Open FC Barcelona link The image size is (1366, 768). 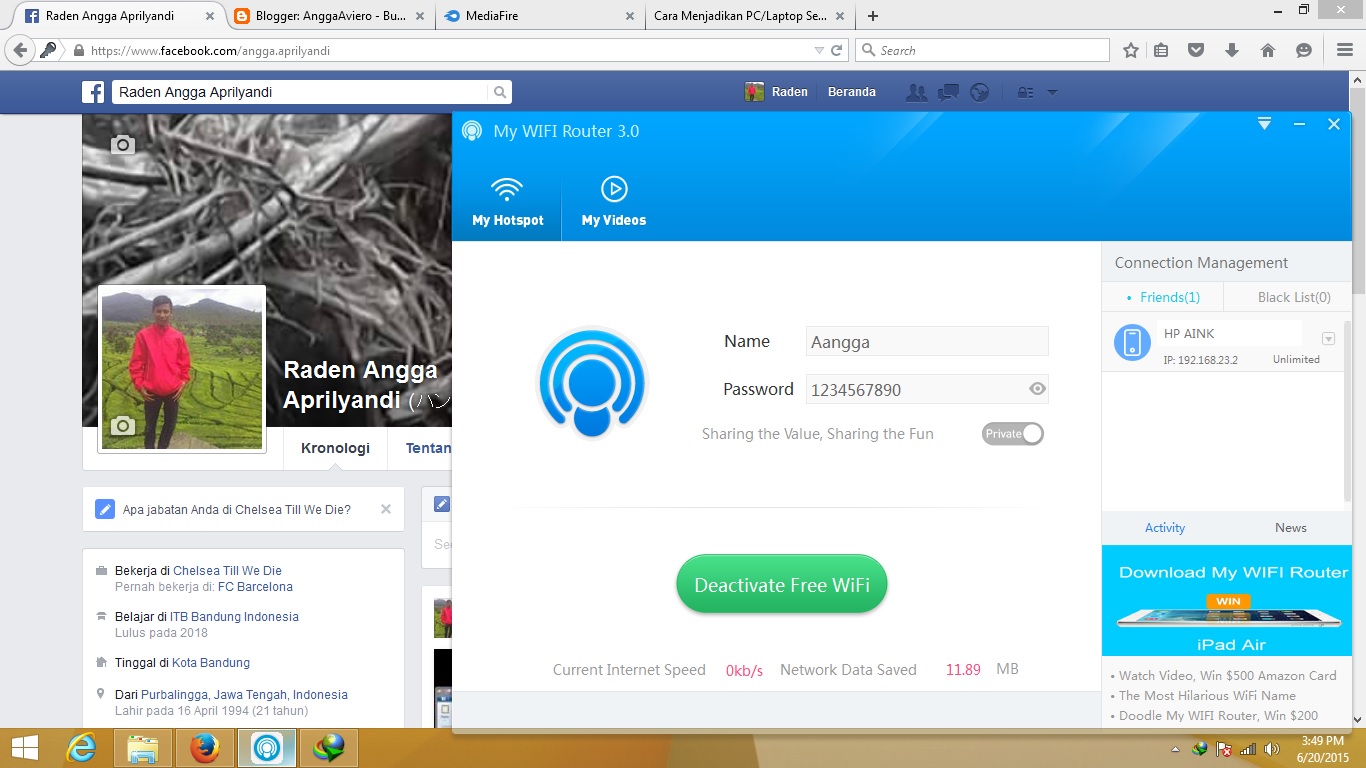tap(255, 586)
